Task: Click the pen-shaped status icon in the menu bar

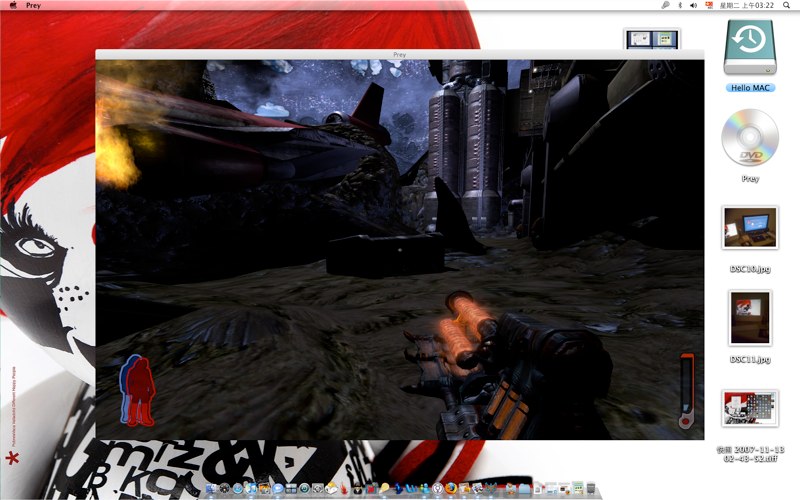Action: tap(665, 5)
